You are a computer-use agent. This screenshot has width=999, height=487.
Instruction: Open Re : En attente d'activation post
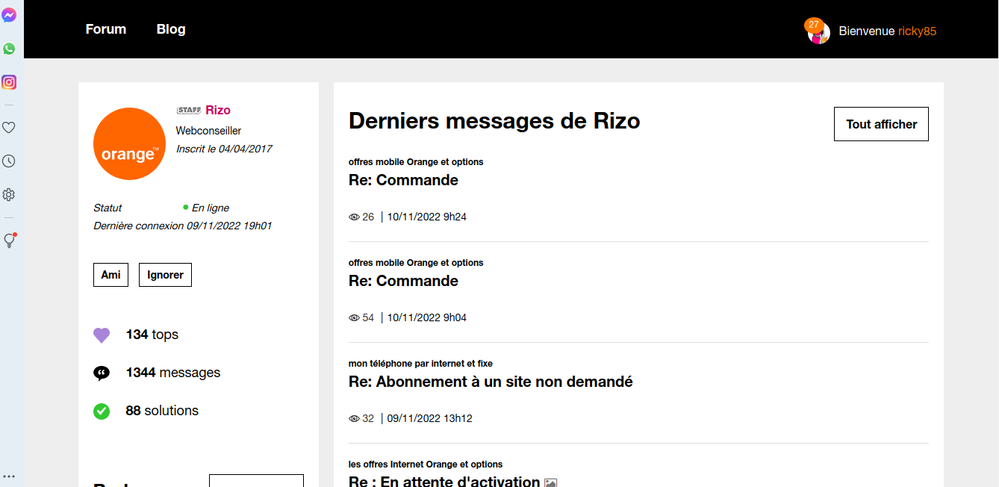point(444,481)
